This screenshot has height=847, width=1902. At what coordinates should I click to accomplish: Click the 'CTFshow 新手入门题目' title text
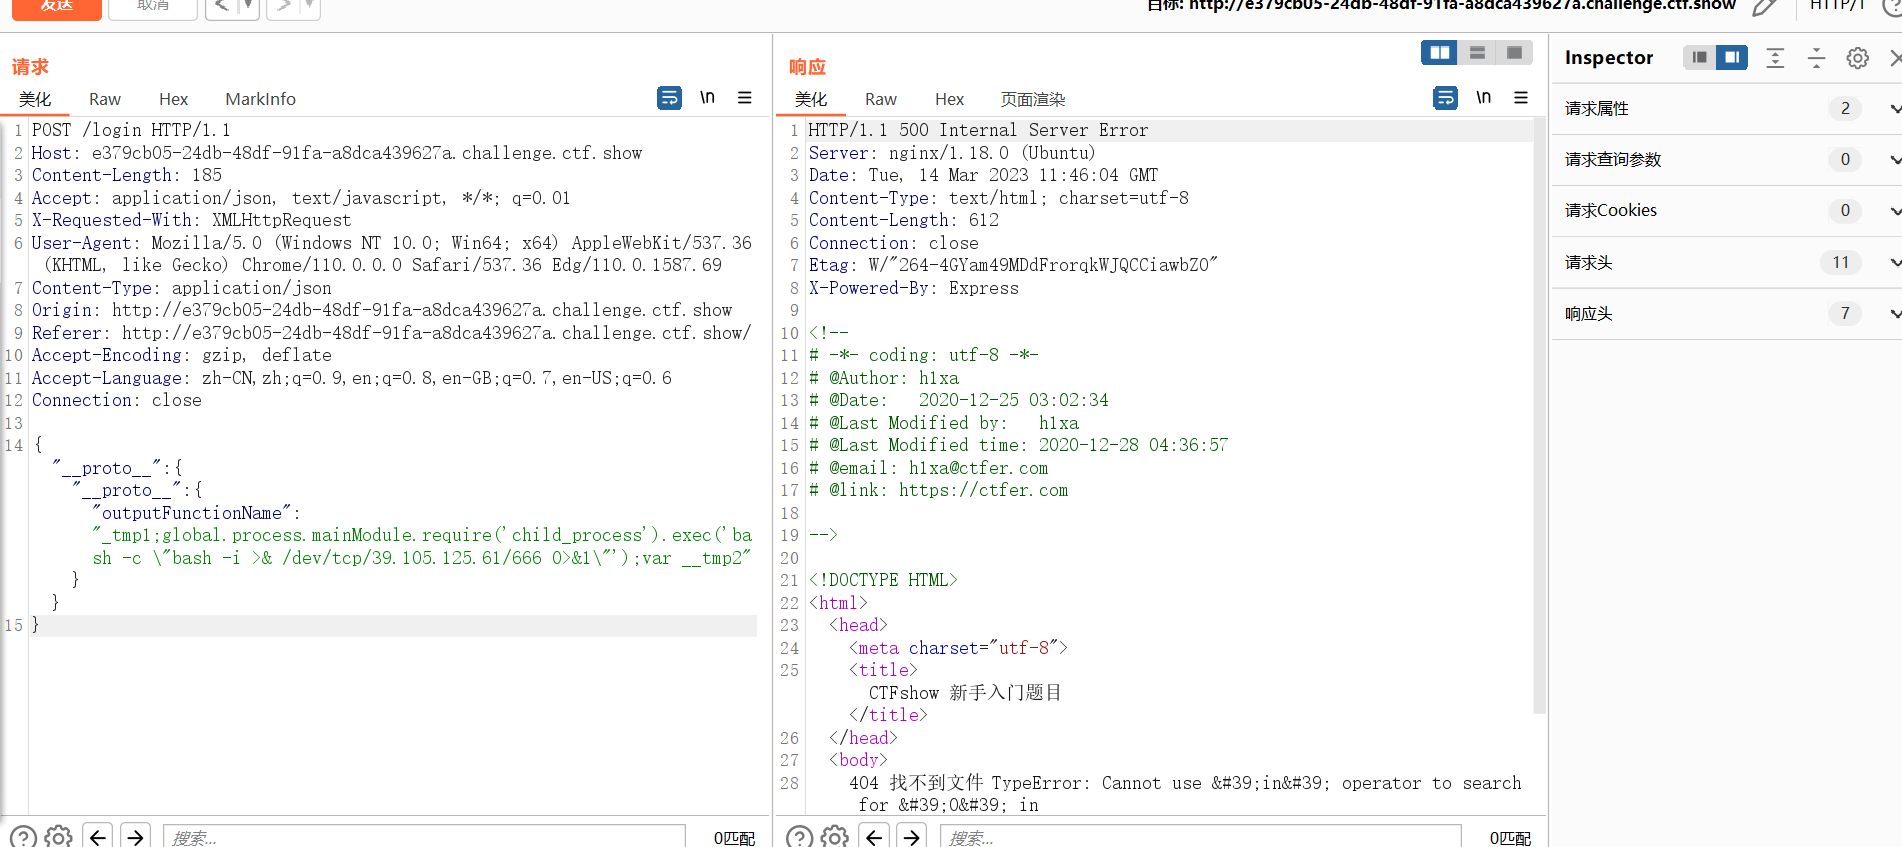[965, 693]
